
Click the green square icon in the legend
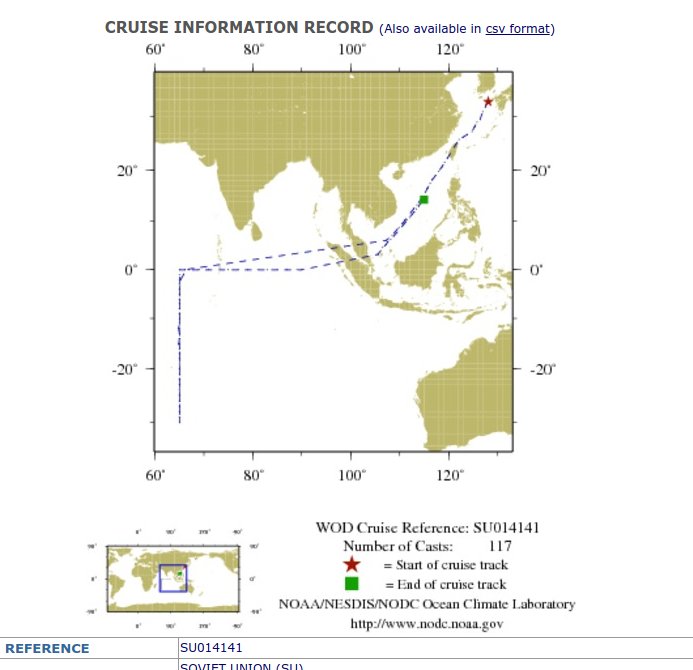point(351,584)
